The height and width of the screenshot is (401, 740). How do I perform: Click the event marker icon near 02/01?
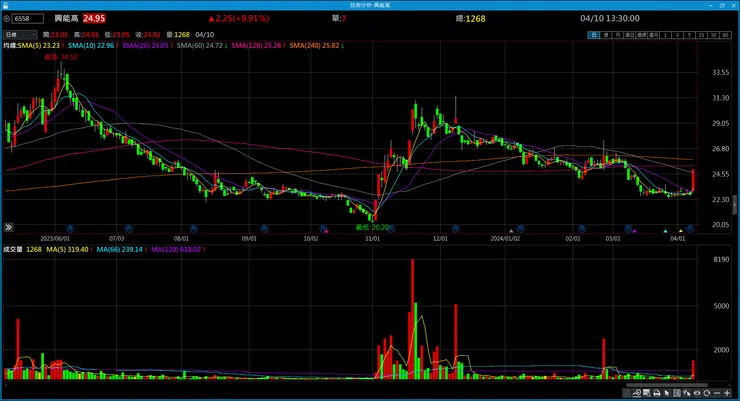(581, 228)
